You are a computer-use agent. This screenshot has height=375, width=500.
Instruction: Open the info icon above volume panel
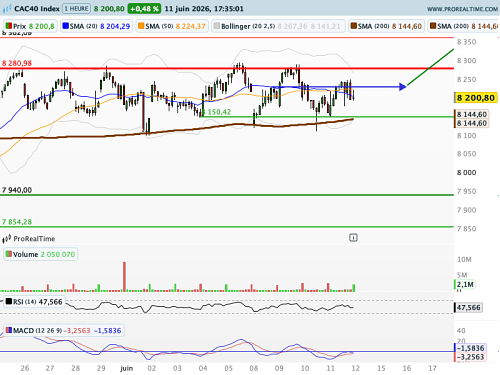pos(353,238)
